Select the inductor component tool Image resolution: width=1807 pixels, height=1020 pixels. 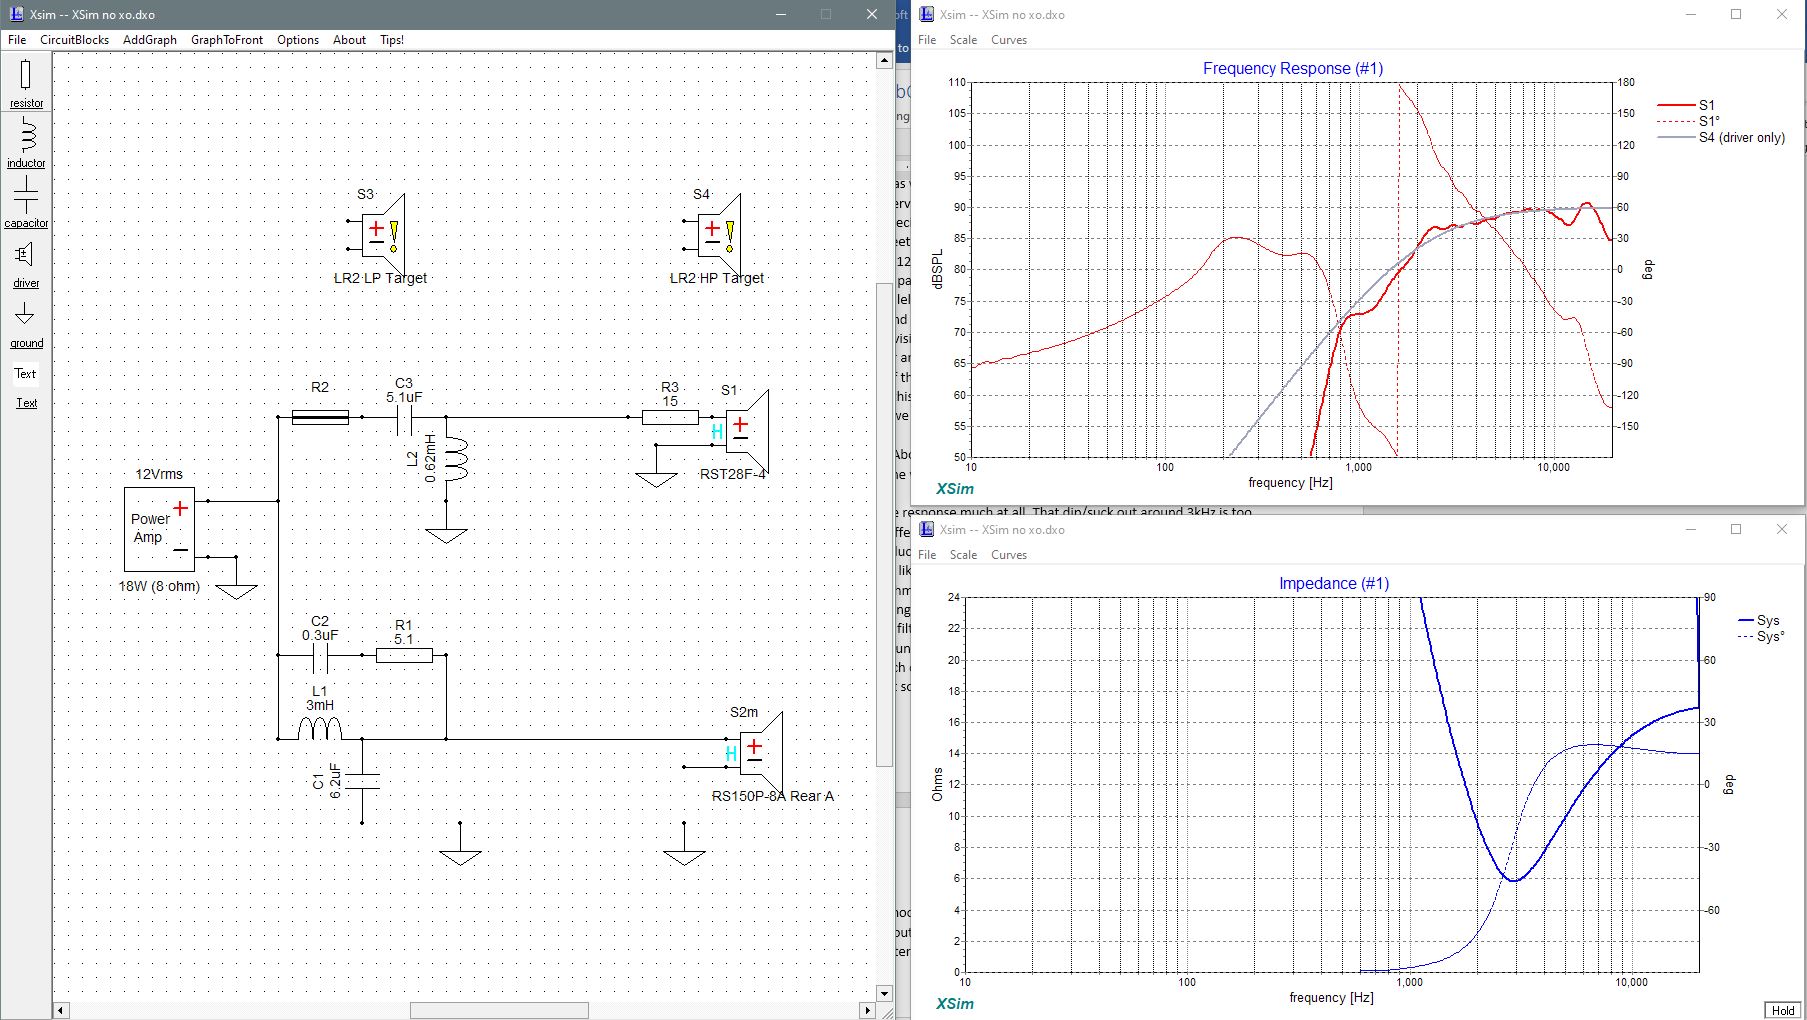[x=26, y=143]
